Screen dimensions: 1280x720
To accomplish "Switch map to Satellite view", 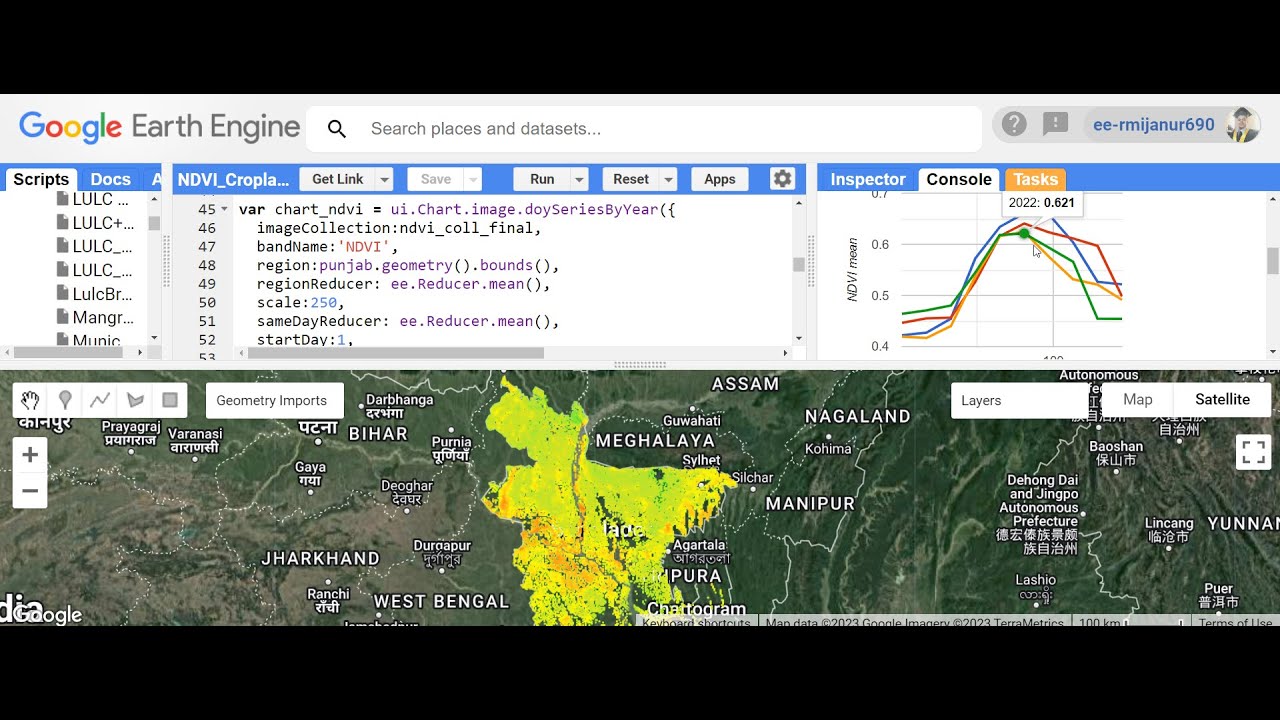I will click(1222, 399).
